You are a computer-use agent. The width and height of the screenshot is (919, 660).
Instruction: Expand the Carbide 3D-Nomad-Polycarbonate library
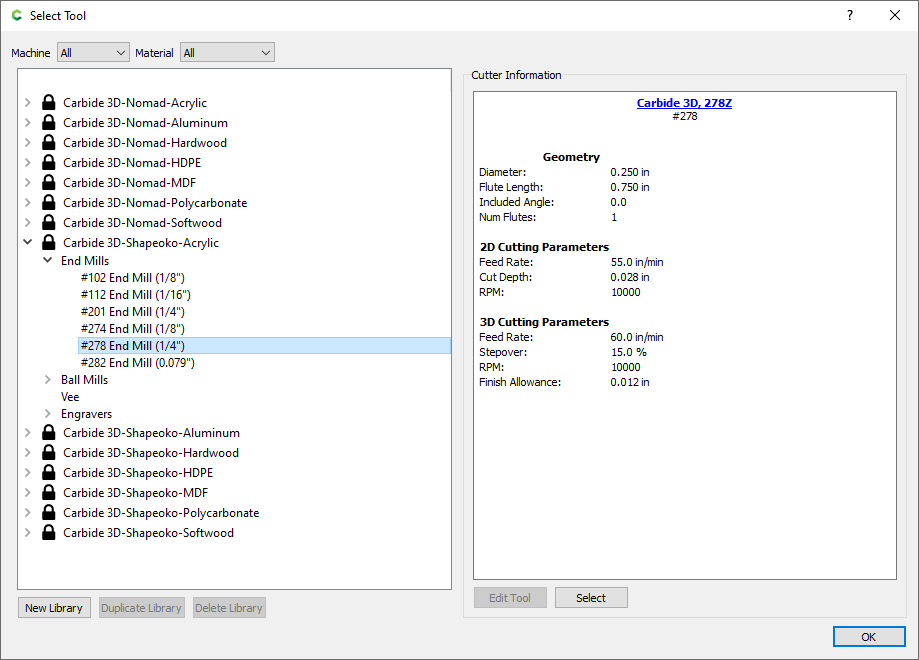tap(28, 202)
